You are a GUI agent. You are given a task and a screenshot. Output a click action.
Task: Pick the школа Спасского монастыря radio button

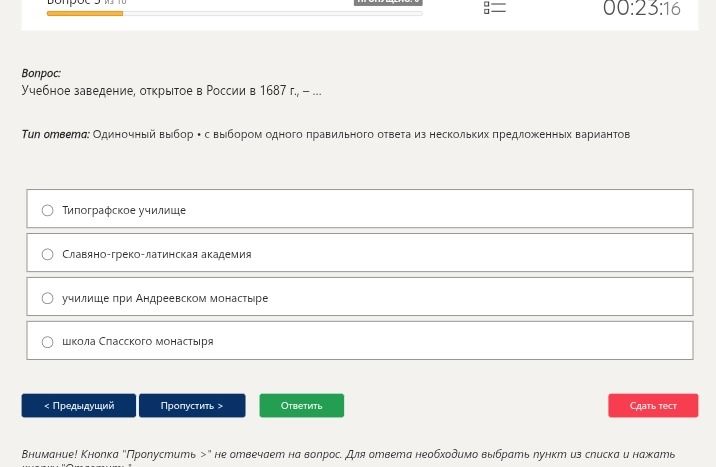tap(47, 342)
